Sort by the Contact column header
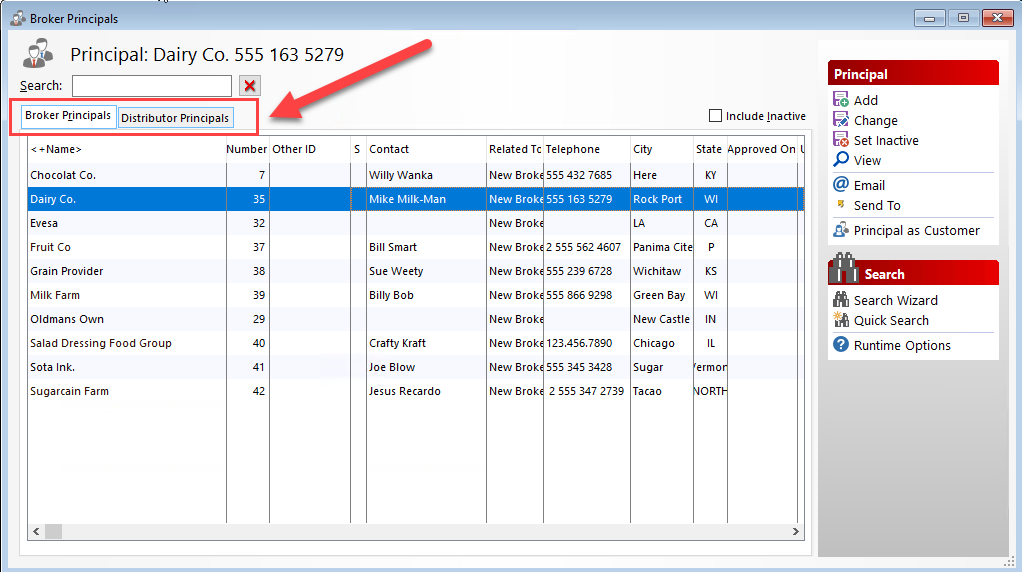The height and width of the screenshot is (572, 1022). tap(426, 149)
